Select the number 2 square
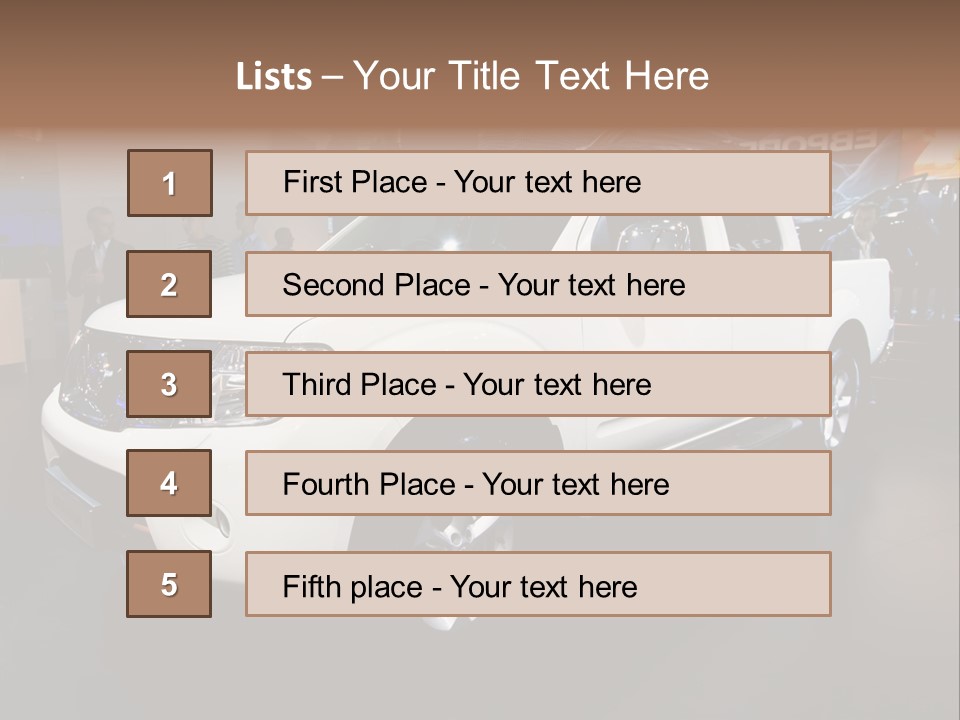Screen dimensions: 960x720 coord(169,284)
